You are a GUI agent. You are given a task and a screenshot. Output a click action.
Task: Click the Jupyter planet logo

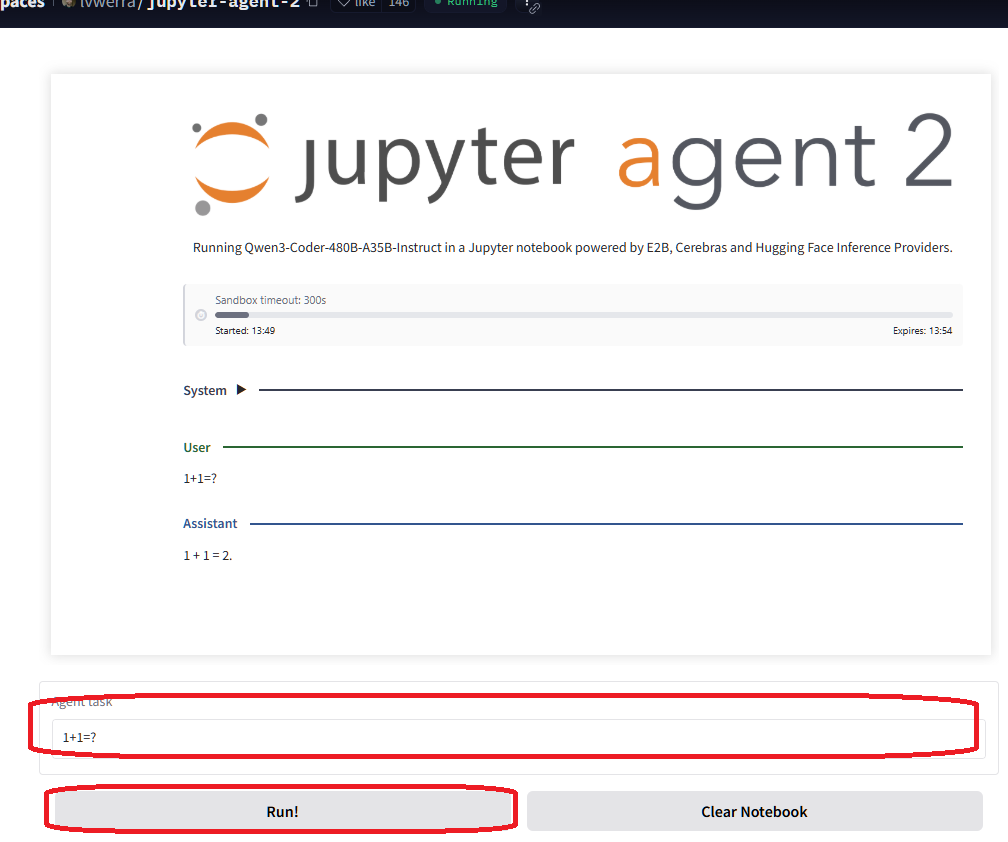click(231, 165)
